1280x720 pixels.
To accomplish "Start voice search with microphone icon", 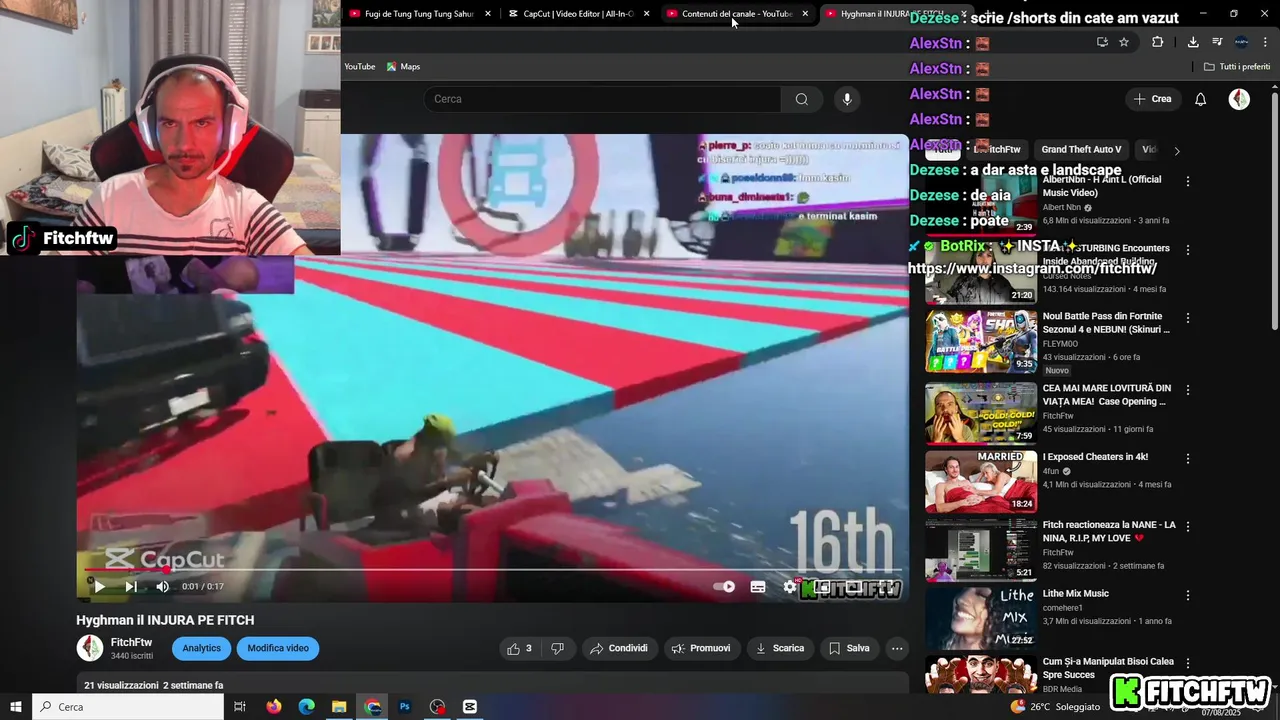I will [x=847, y=99].
